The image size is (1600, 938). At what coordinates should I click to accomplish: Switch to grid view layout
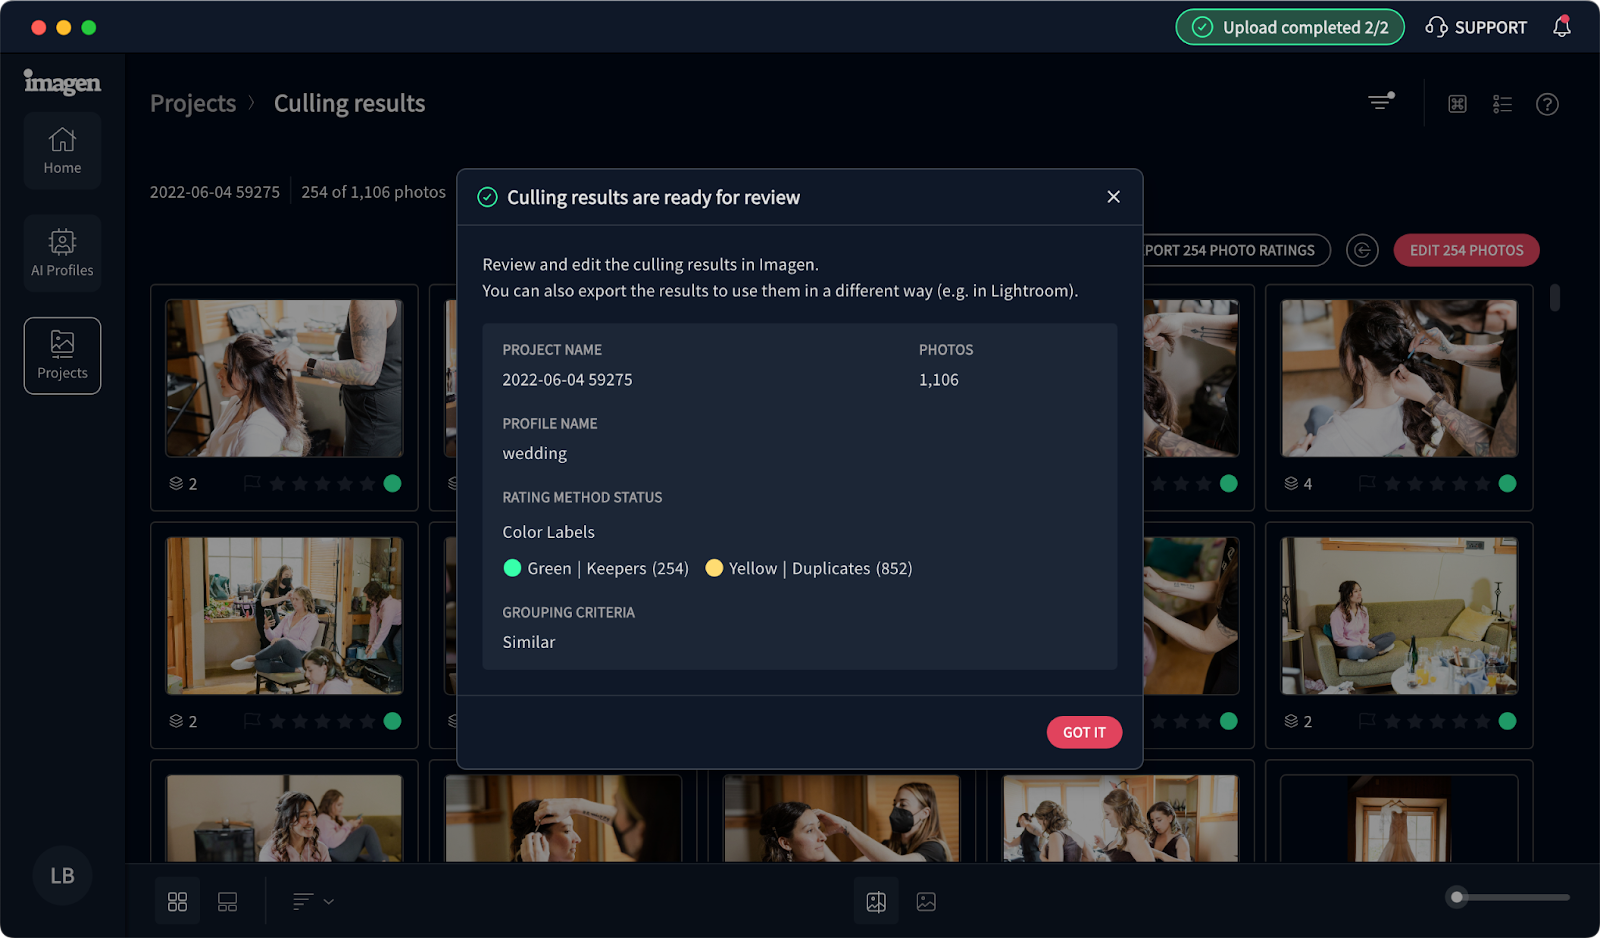click(x=177, y=902)
